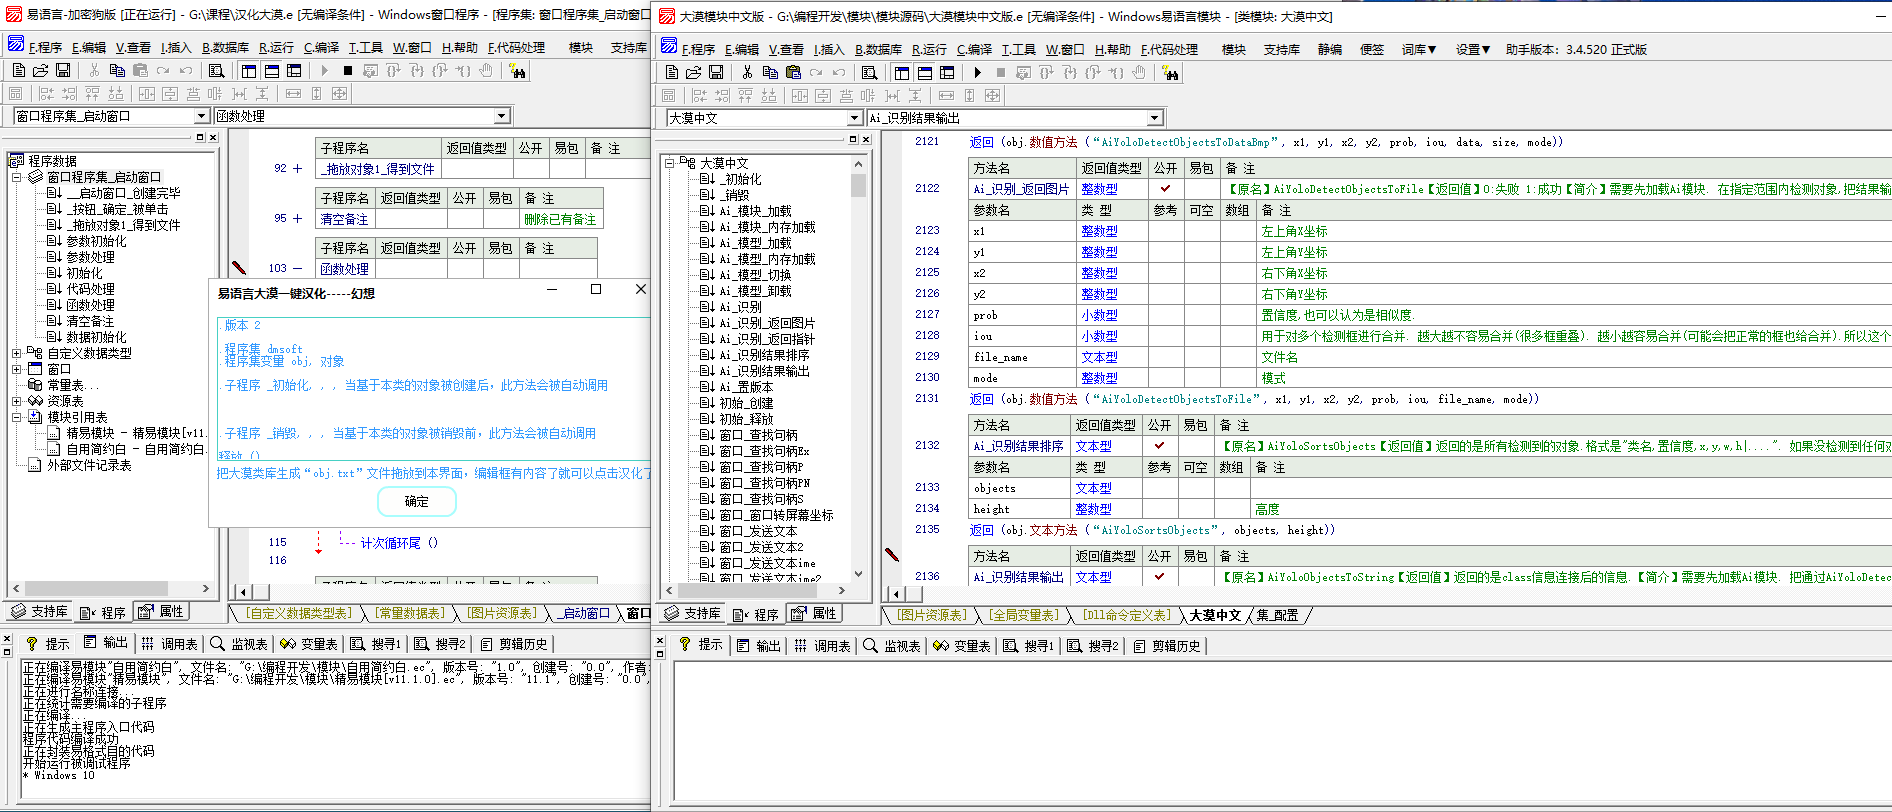Select Ai_模型_加载 in the 大漠中文 tree
This screenshot has width=1892, height=812.
(x=755, y=243)
